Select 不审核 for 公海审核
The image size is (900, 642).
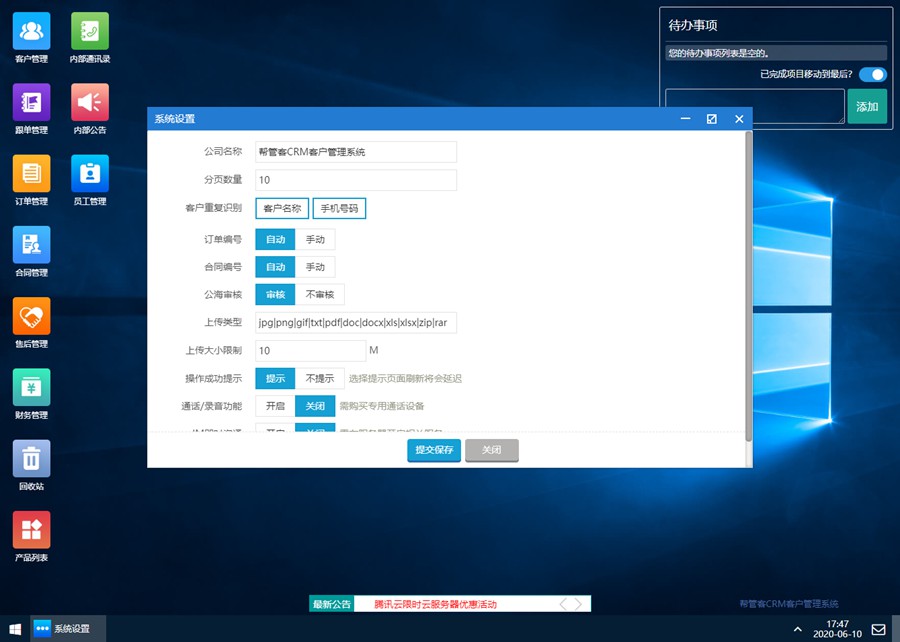point(320,294)
